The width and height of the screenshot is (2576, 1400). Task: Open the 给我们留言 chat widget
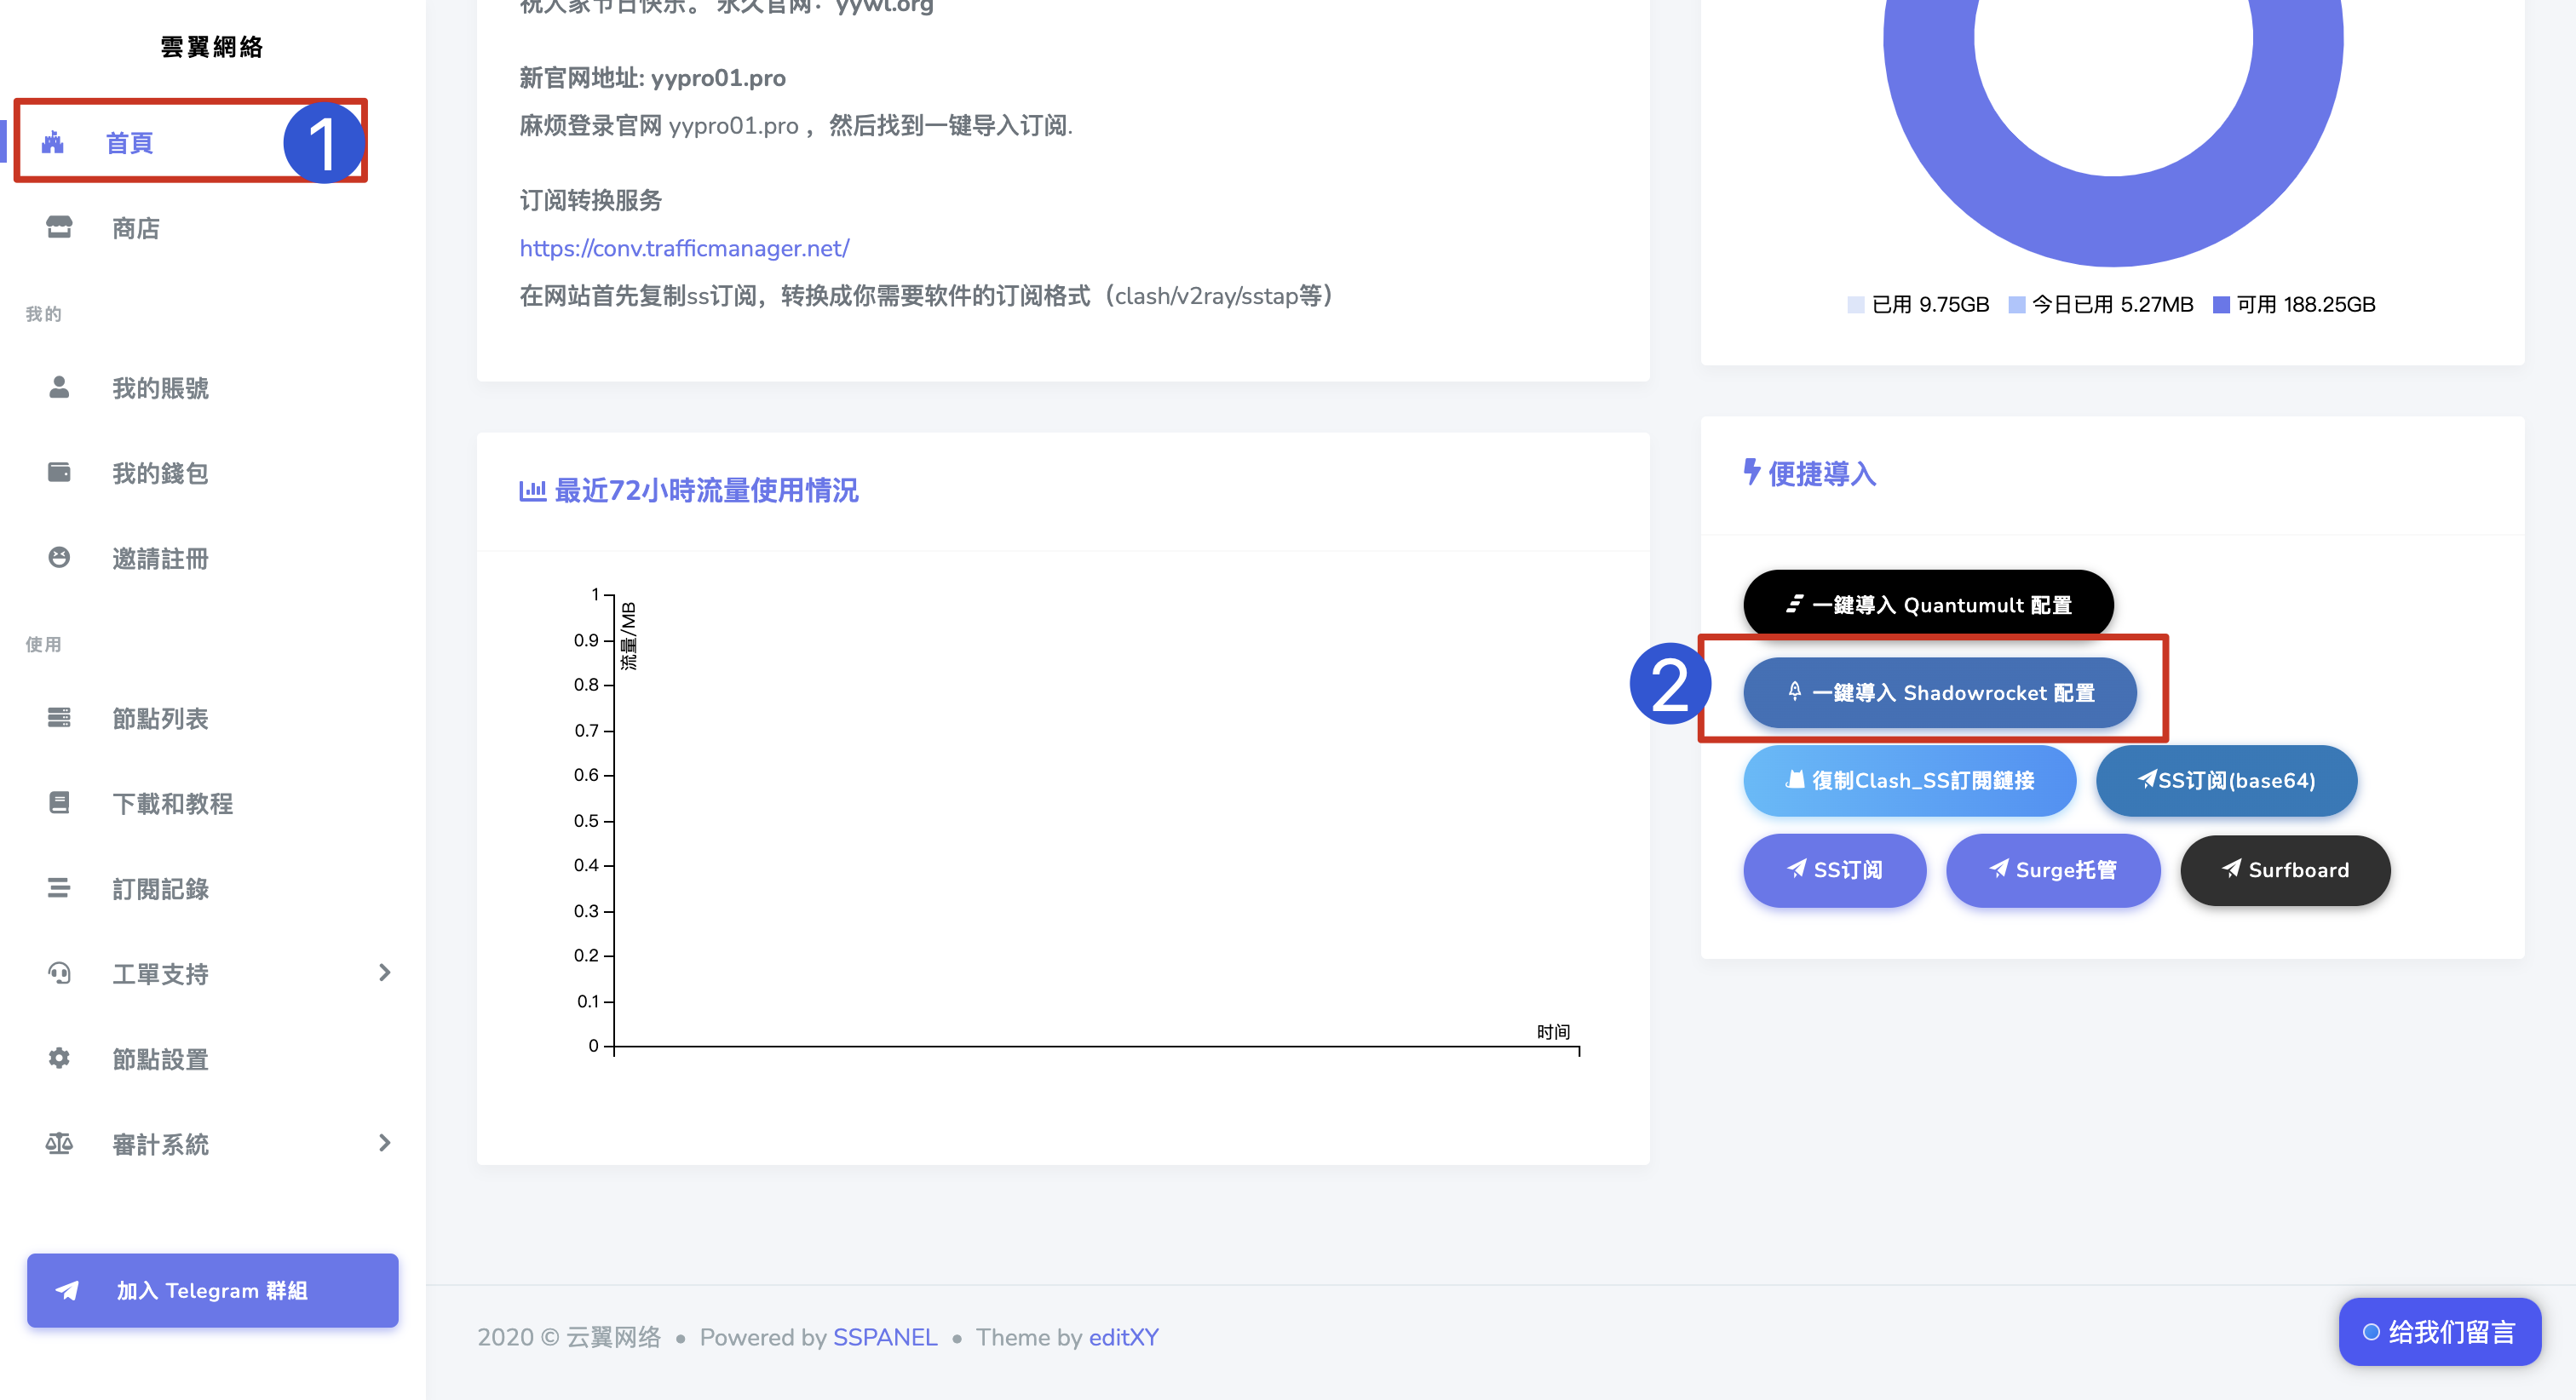[2439, 1332]
